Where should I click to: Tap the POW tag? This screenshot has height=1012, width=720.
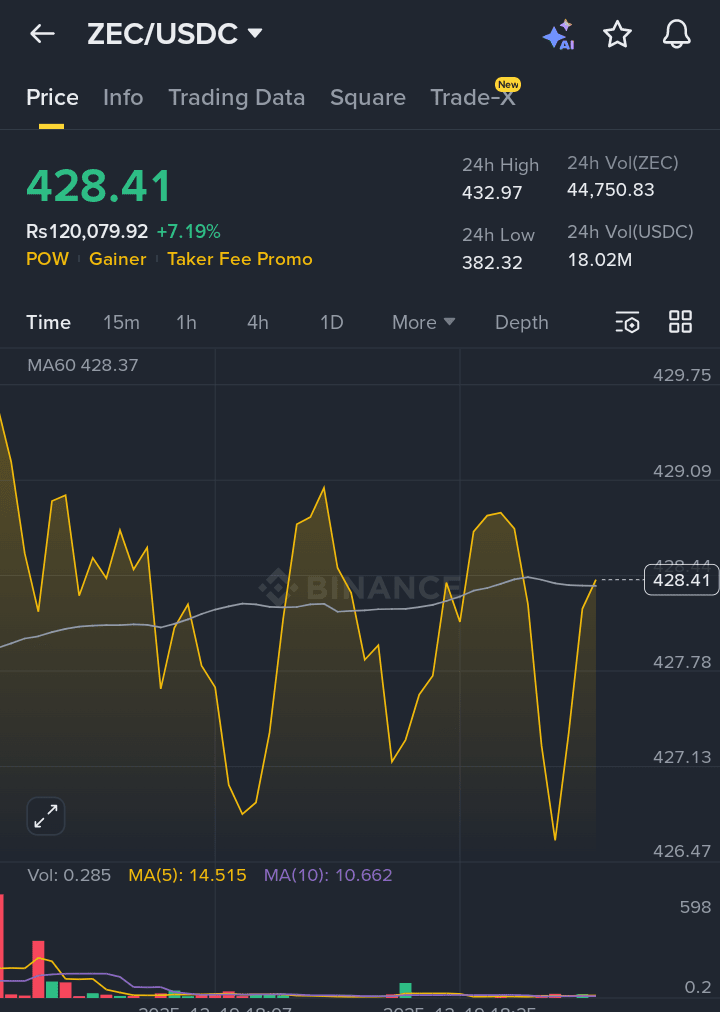coord(48,259)
